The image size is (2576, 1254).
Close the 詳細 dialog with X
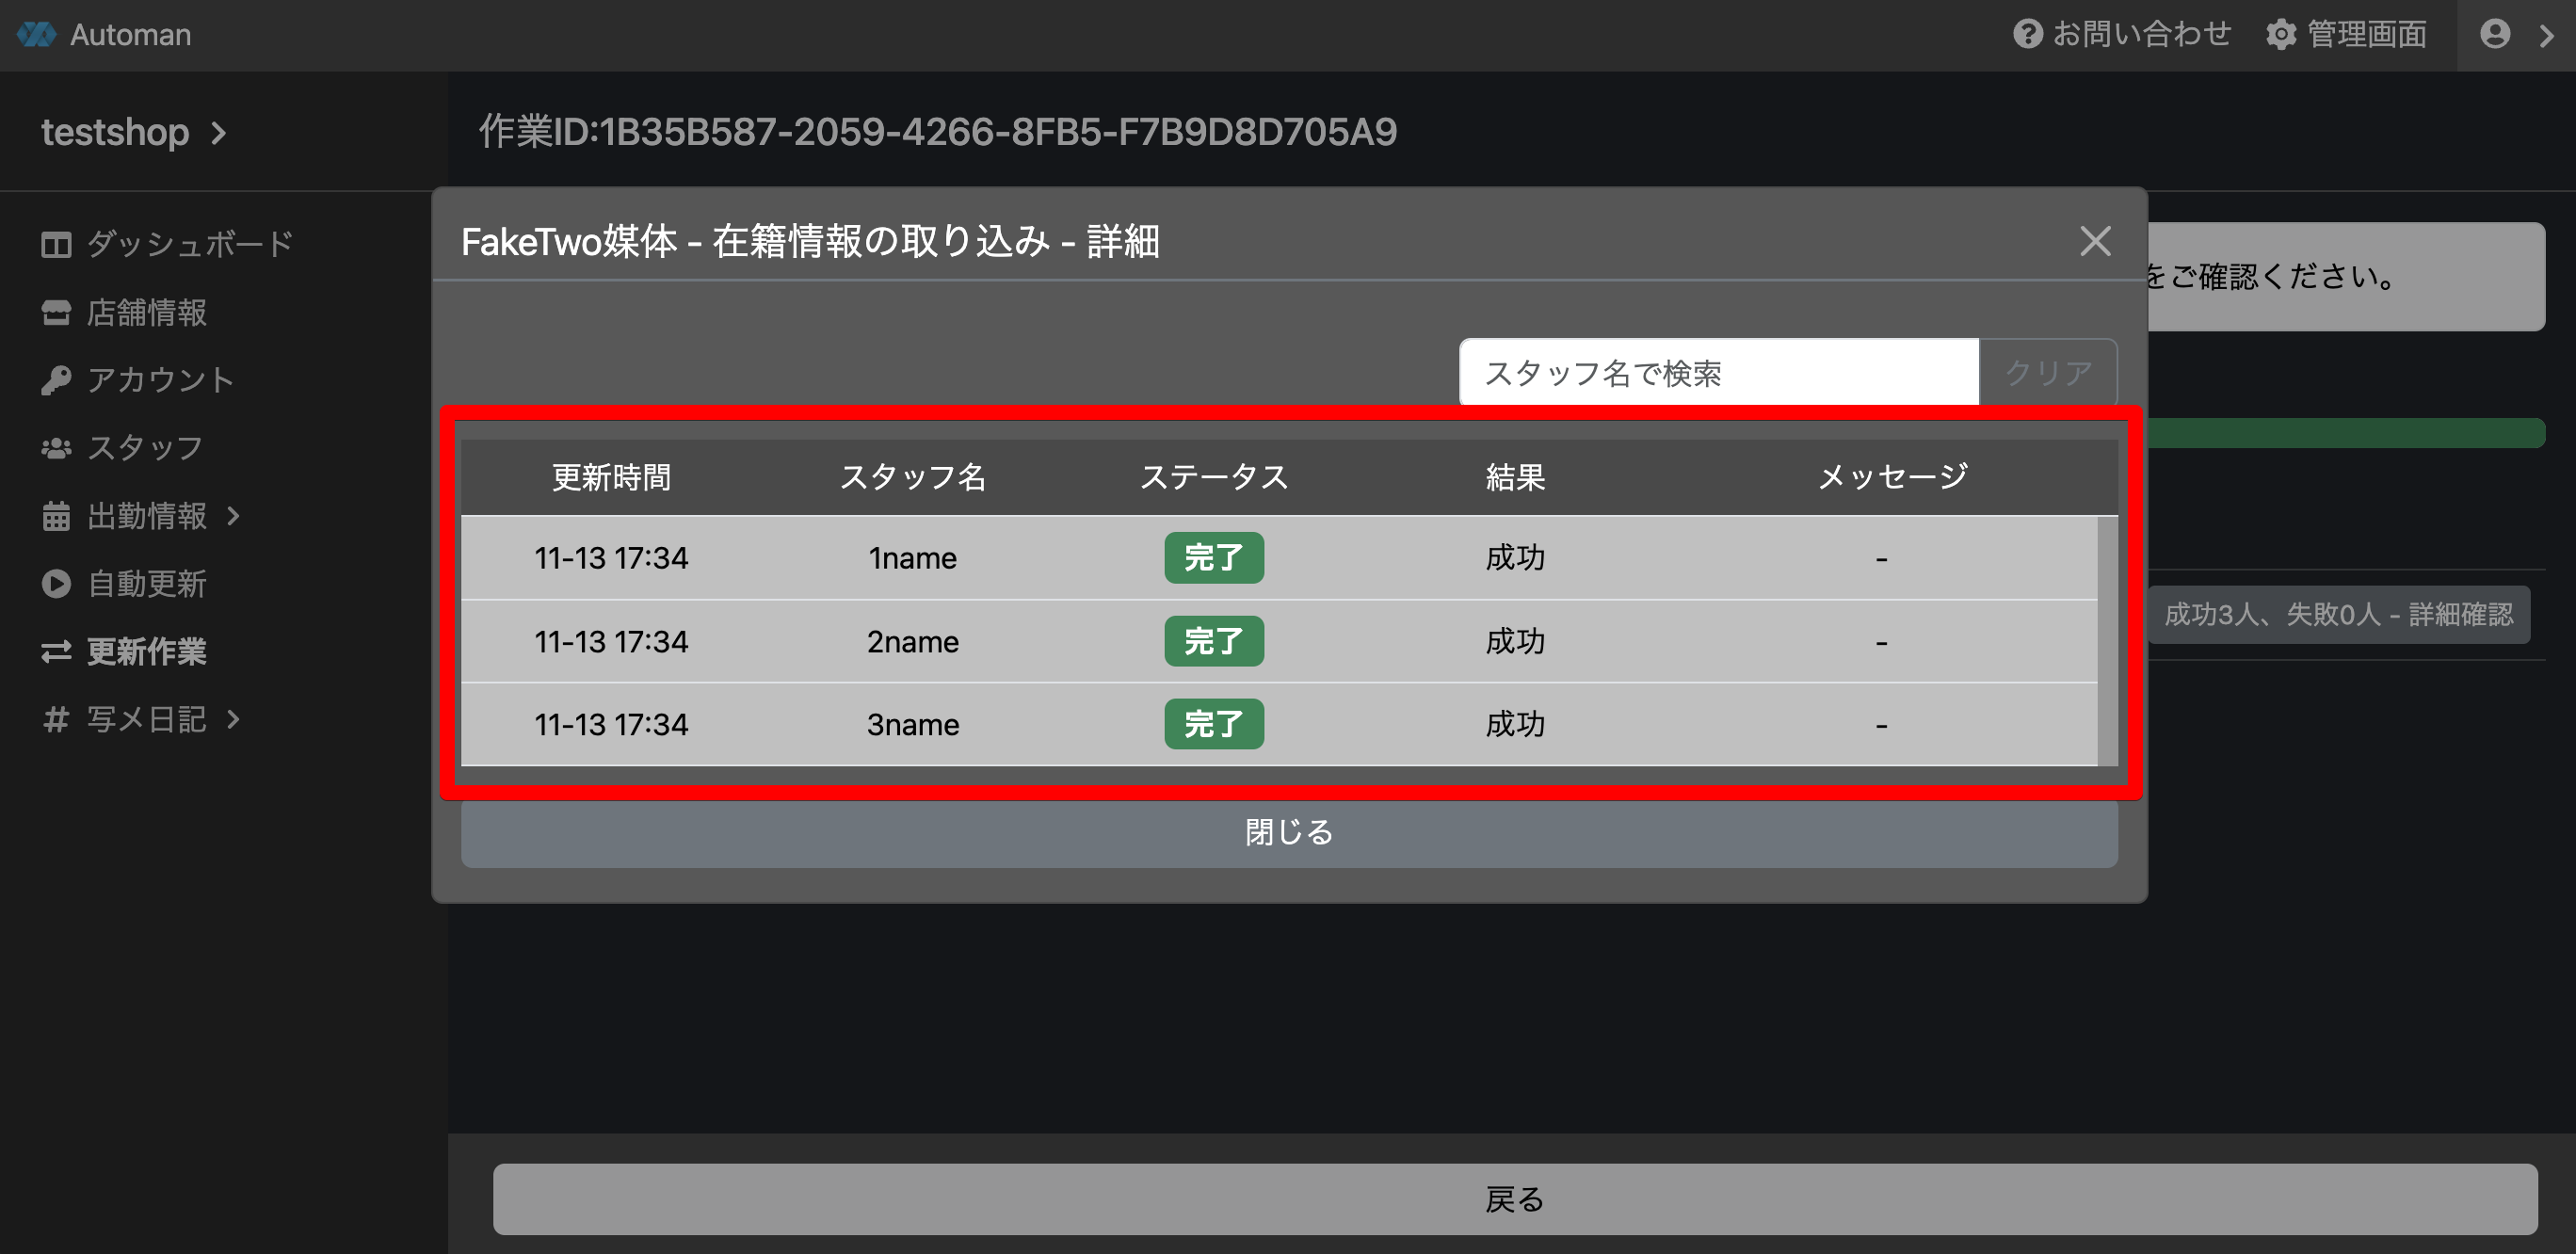[x=2095, y=241]
